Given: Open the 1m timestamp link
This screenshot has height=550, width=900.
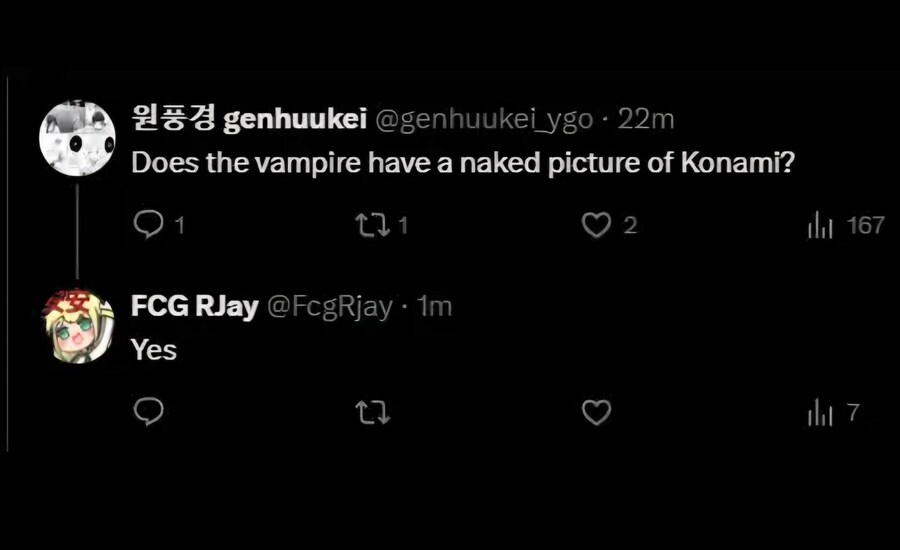Looking at the screenshot, I should click(435, 307).
